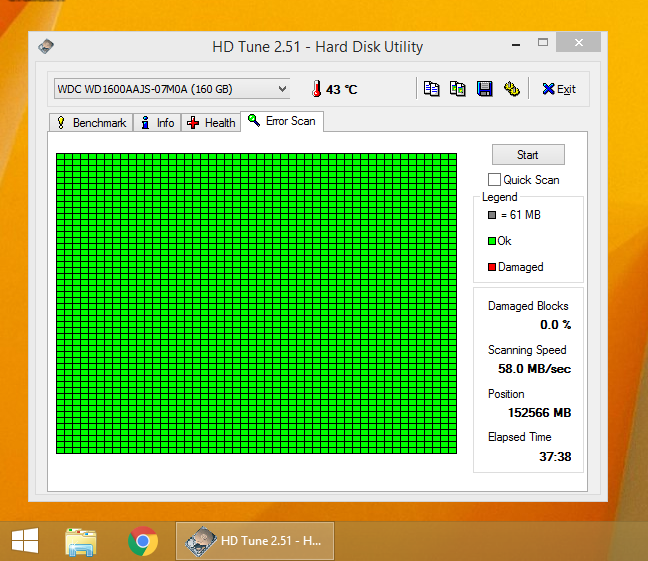Click the Scanning Speed label
648x561 pixels.
tap(527, 350)
